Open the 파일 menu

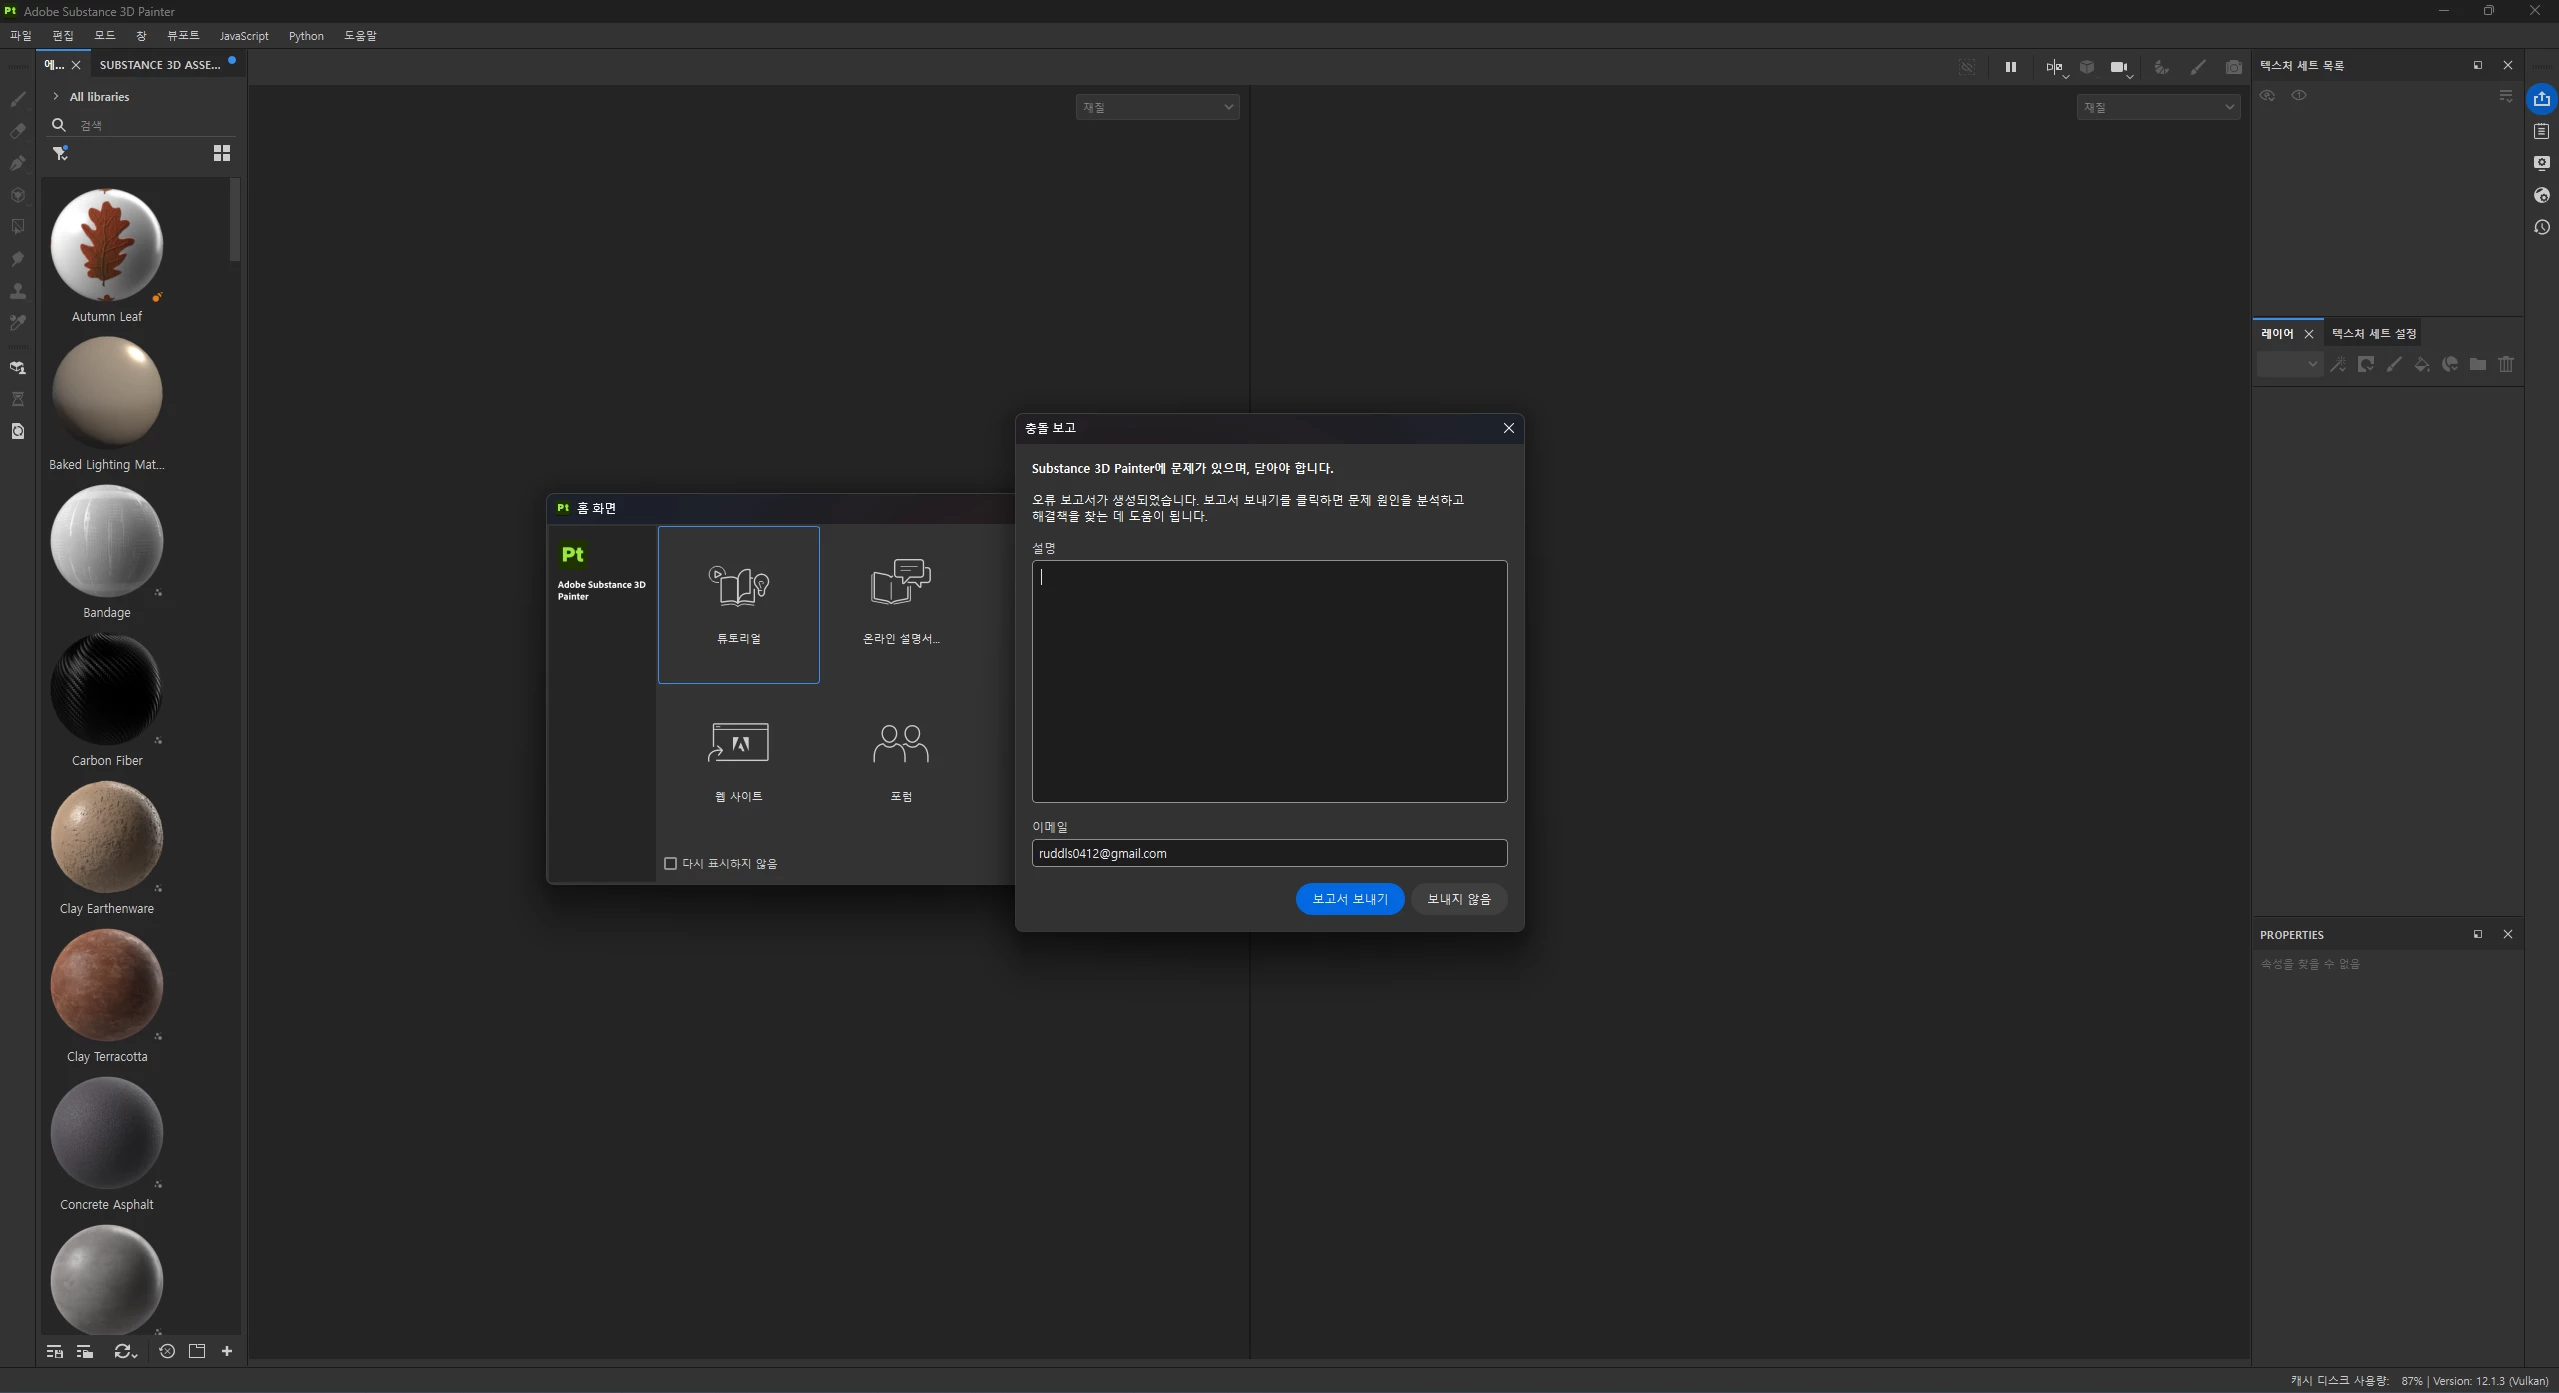pyautogui.click(x=20, y=36)
